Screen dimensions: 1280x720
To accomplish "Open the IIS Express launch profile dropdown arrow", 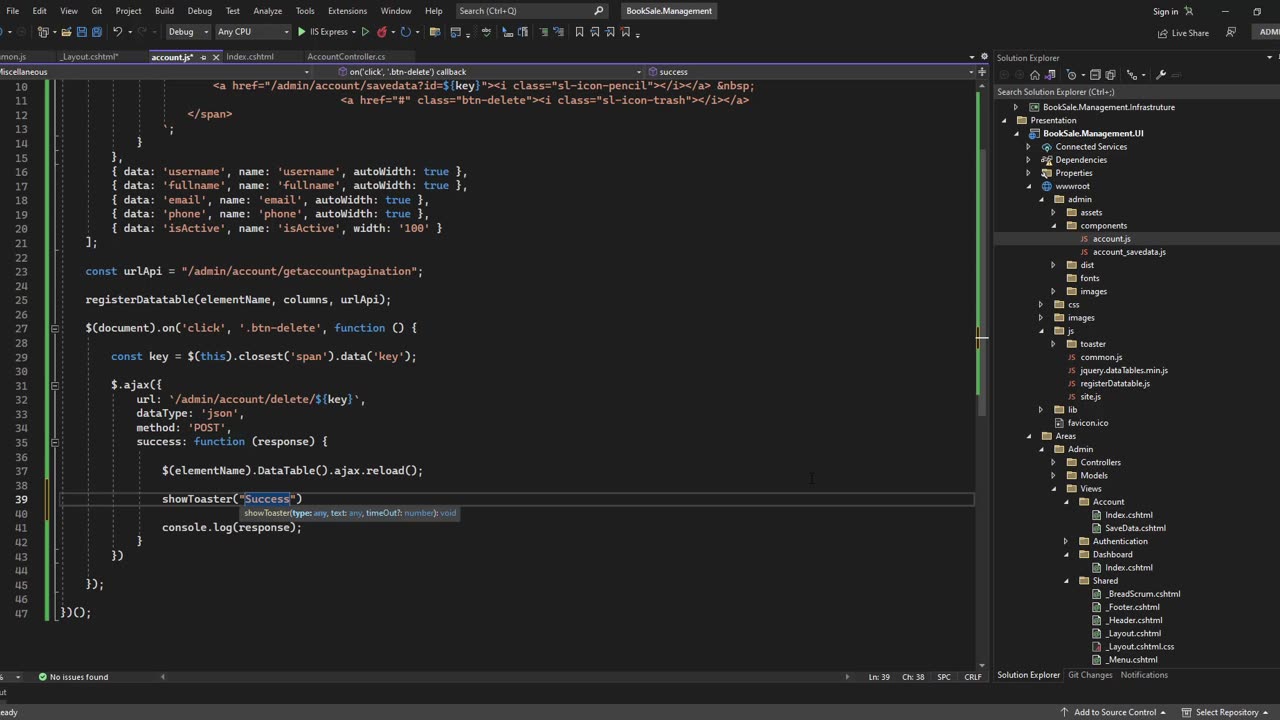I will pos(354,32).
